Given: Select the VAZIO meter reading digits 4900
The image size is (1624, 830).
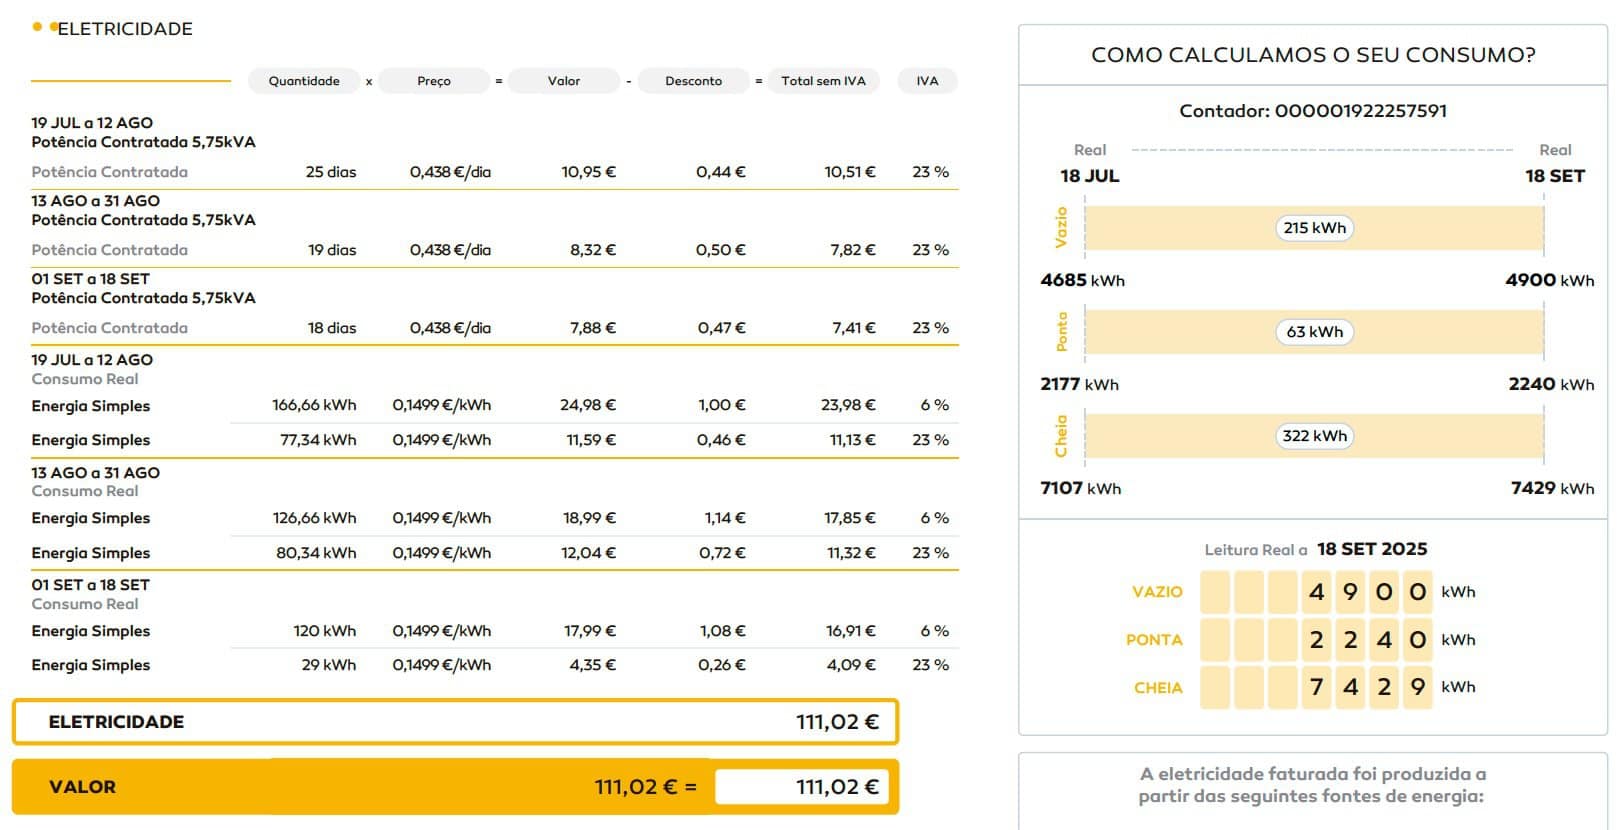Looking at the screenshot, I should pyautogui.click(x=1367, y=592).
